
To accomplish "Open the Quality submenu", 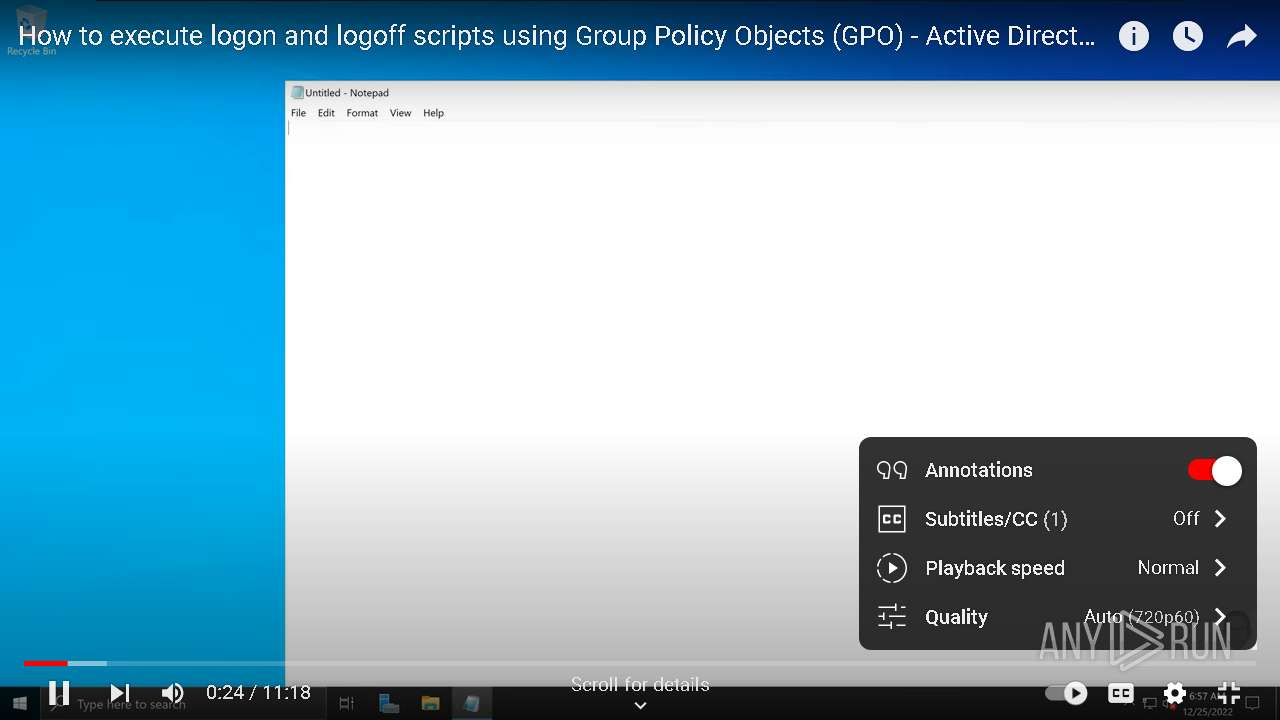I will pyautogui.click(x=1058, y=617).
